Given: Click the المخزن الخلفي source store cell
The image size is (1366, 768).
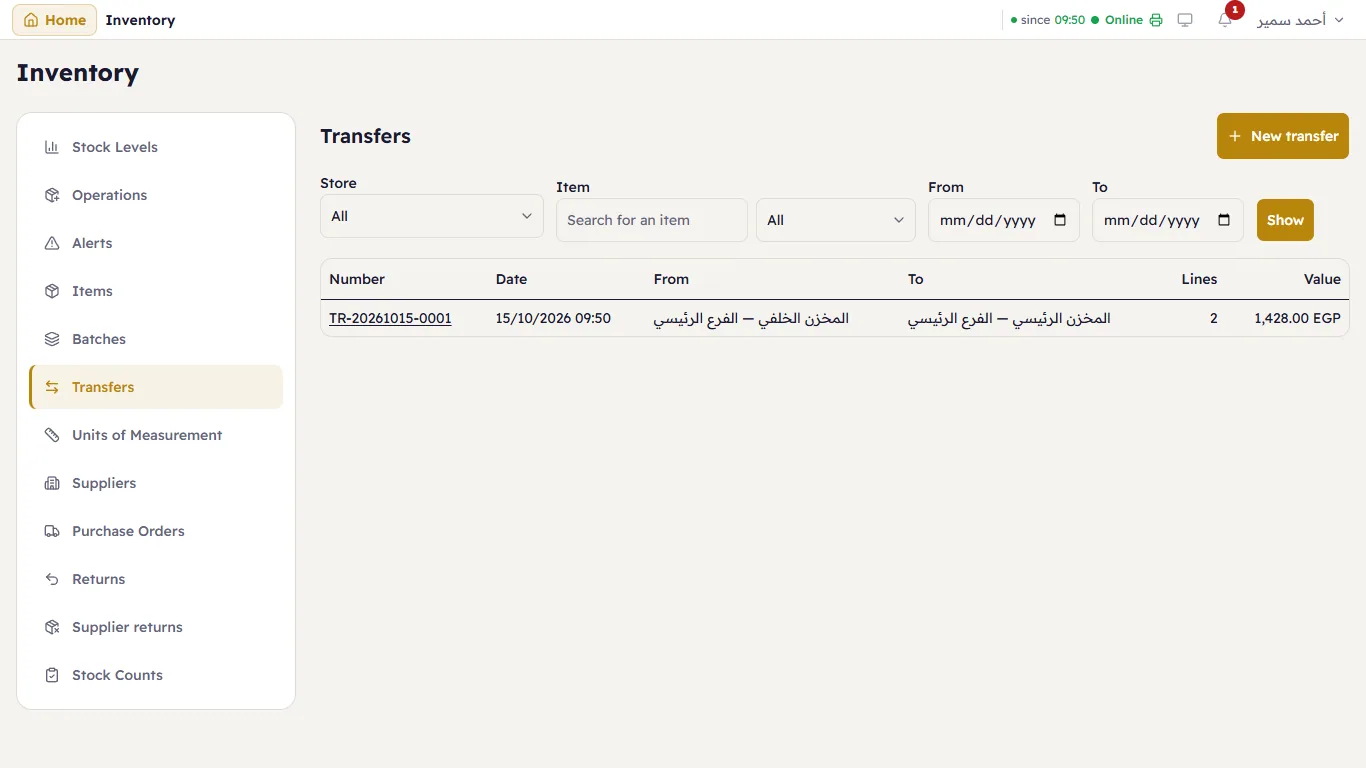Looking at the screenshot, I should [751, 318].
